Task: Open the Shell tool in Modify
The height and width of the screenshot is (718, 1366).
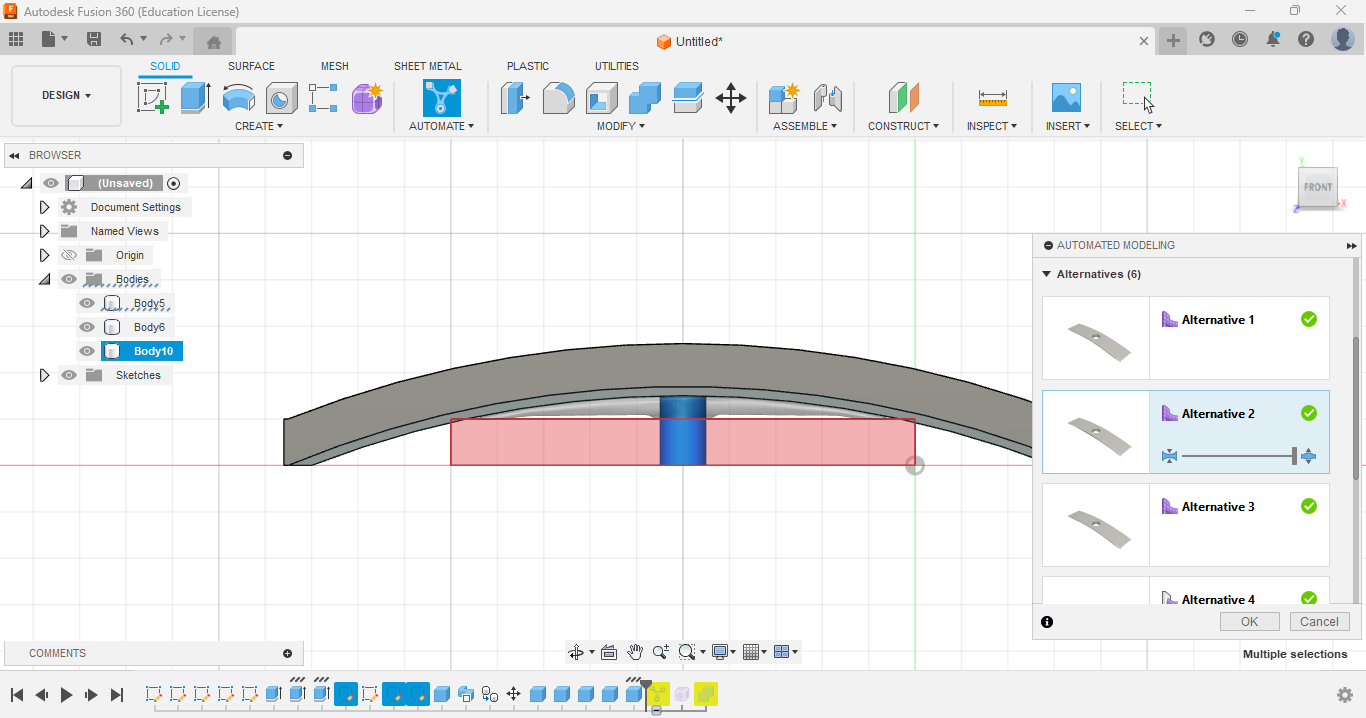Action: 601,98
